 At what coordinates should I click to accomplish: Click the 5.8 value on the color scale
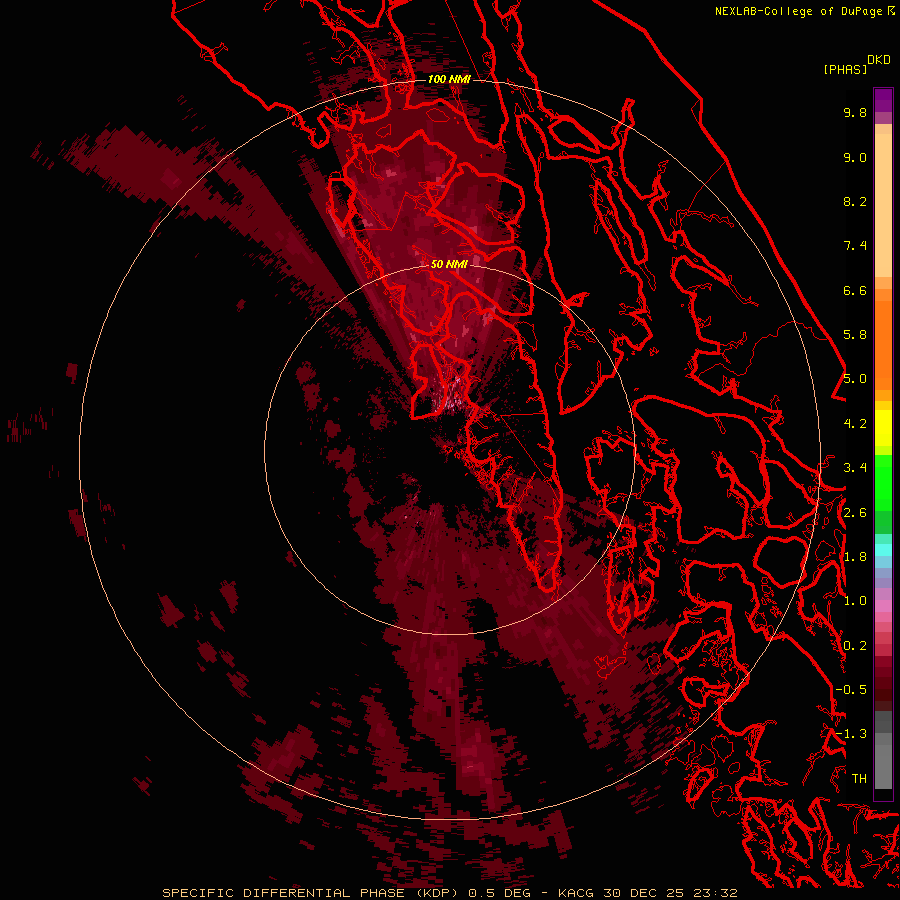(855, 335)
